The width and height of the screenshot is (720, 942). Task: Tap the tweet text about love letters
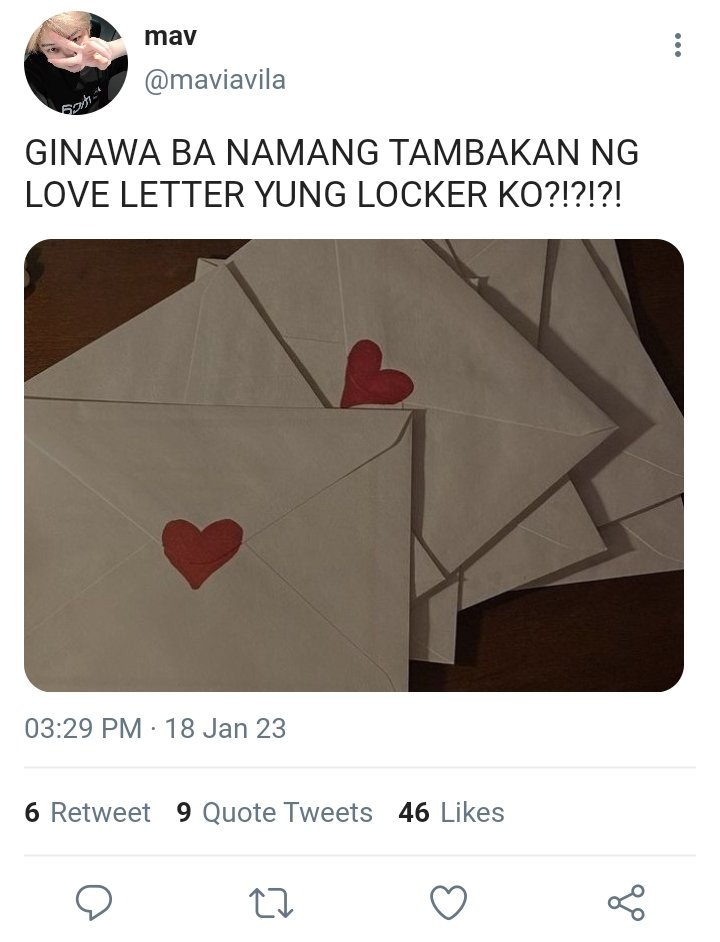[331, 174]
